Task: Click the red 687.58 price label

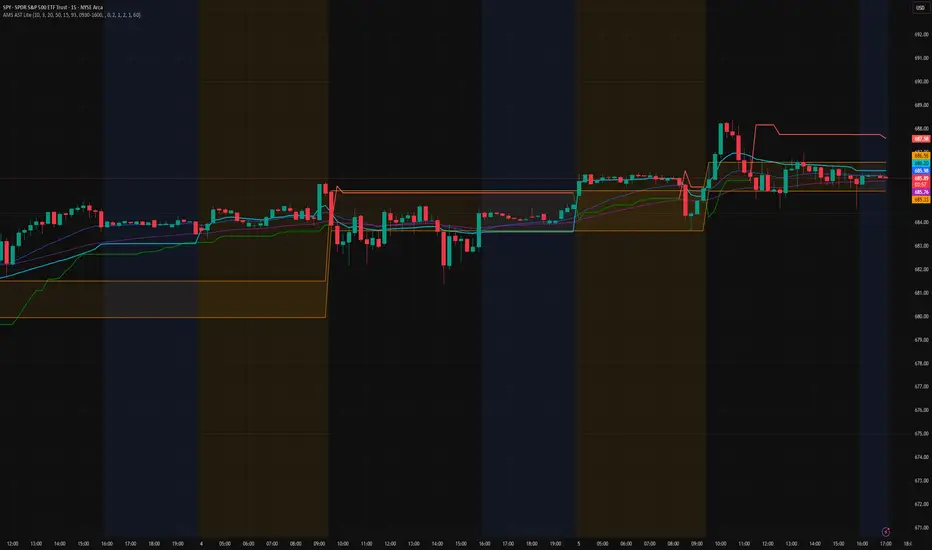Action: [x=921, y=139]
